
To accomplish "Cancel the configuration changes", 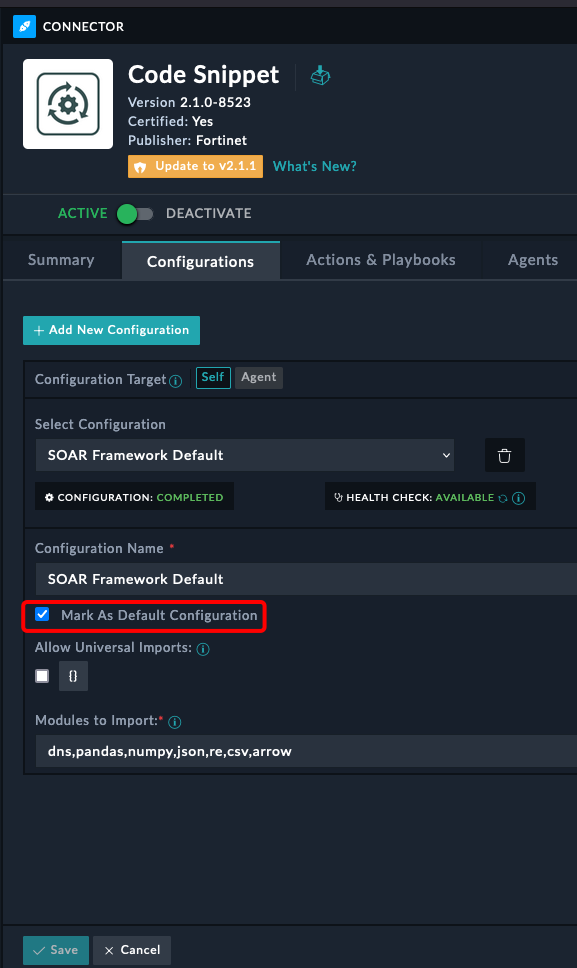I will tap(132, 950).
